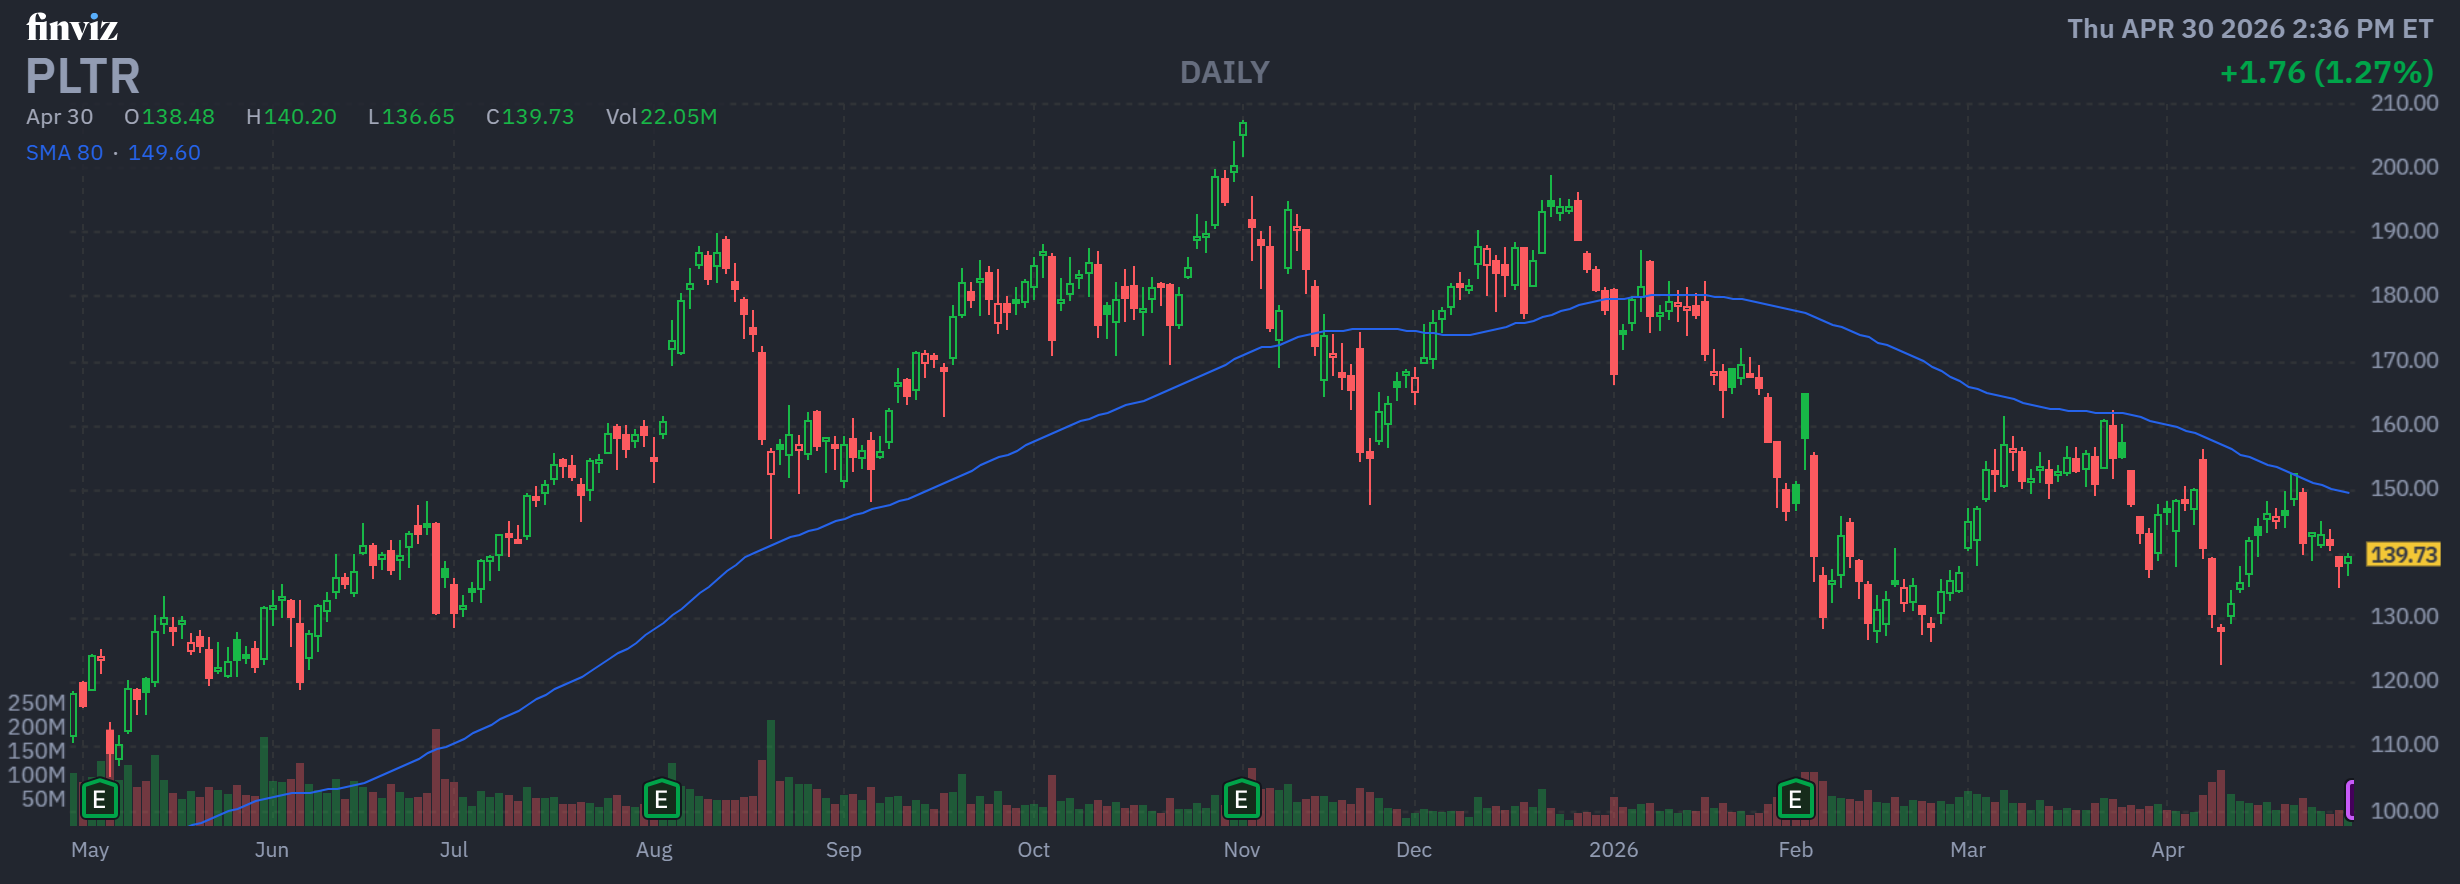Click the Thu APR 30 2026 timestamp
This screenshot has width=2460, height=884.
pyautogui.click(x=2250, y=29)
